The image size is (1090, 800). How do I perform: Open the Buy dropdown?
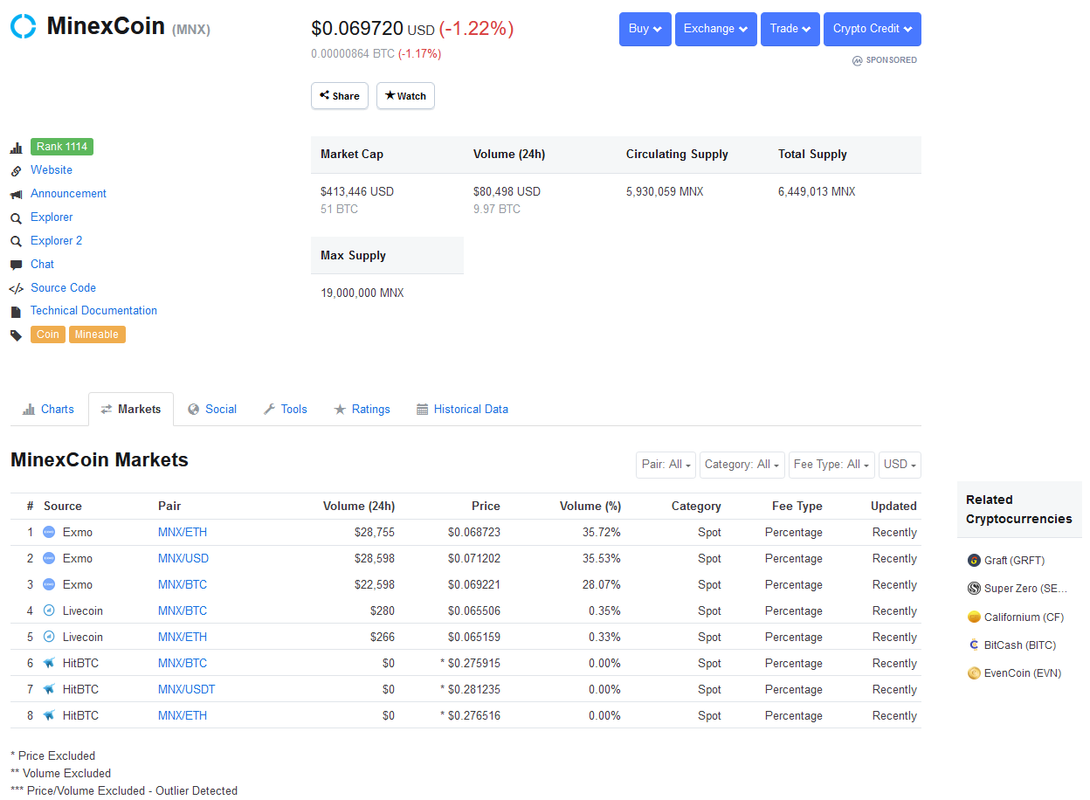click(x=645, y=29)
